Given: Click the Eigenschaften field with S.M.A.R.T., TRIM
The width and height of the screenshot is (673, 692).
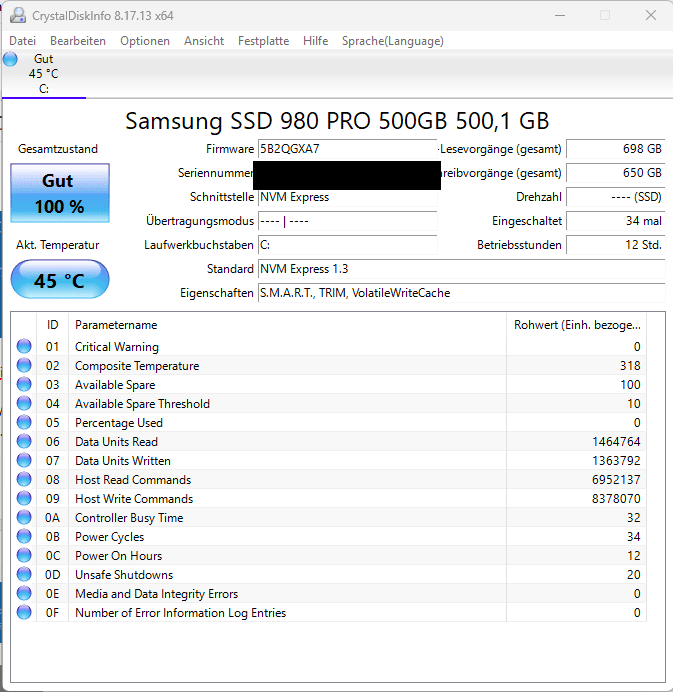Looking at the screenshot, I should click(461, 293).
